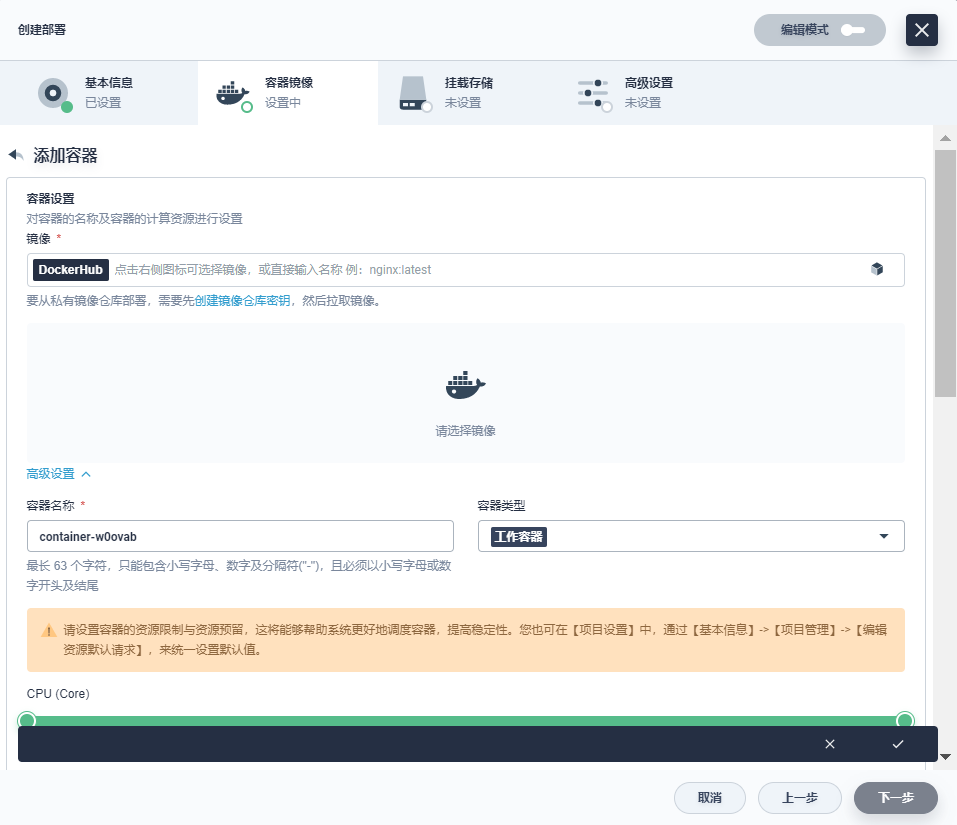This screenshot has height=825, width=957.
Task: Dismiss the dark bar with the X icon
Action: click(x=830, y=744)
